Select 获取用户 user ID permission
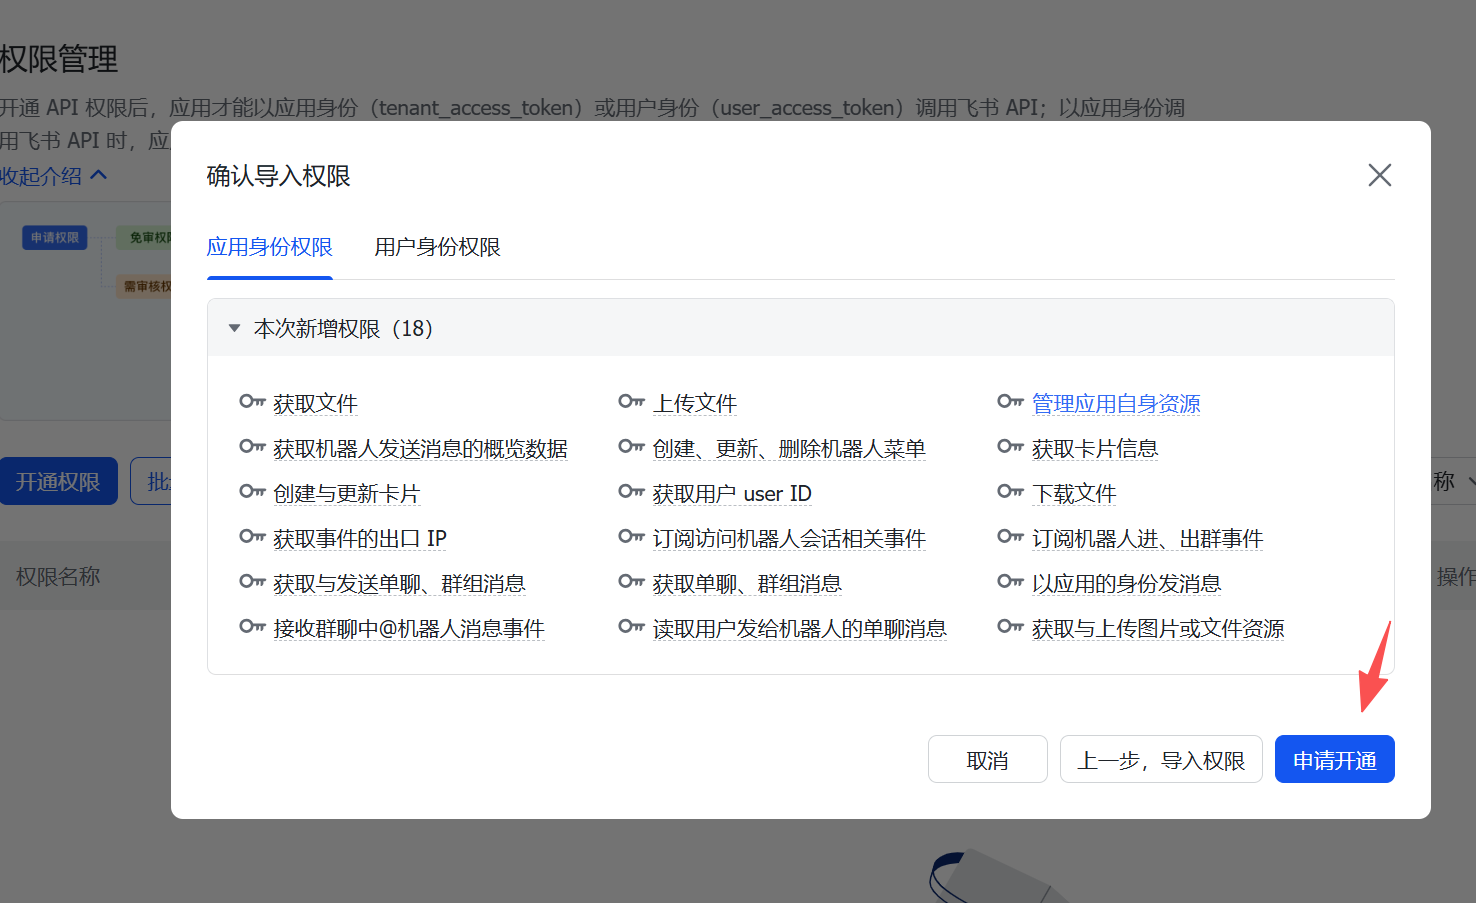Image resolution: width=1476 pixels, height=903 pixels. tap(732, 494)
